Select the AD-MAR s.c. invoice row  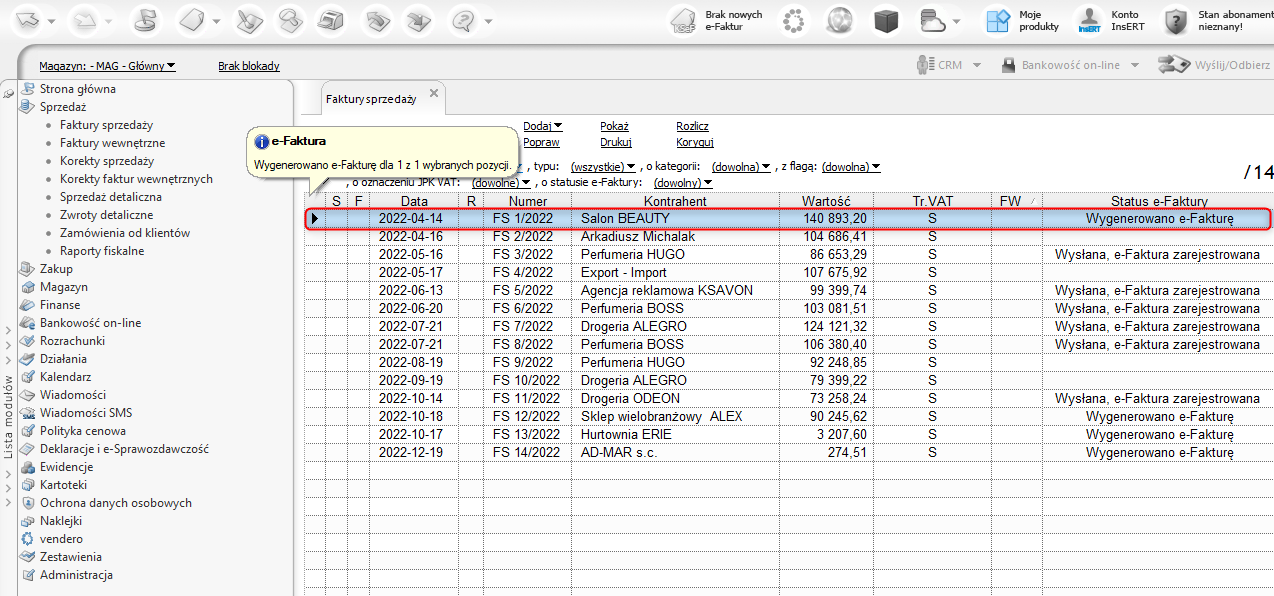788,452
